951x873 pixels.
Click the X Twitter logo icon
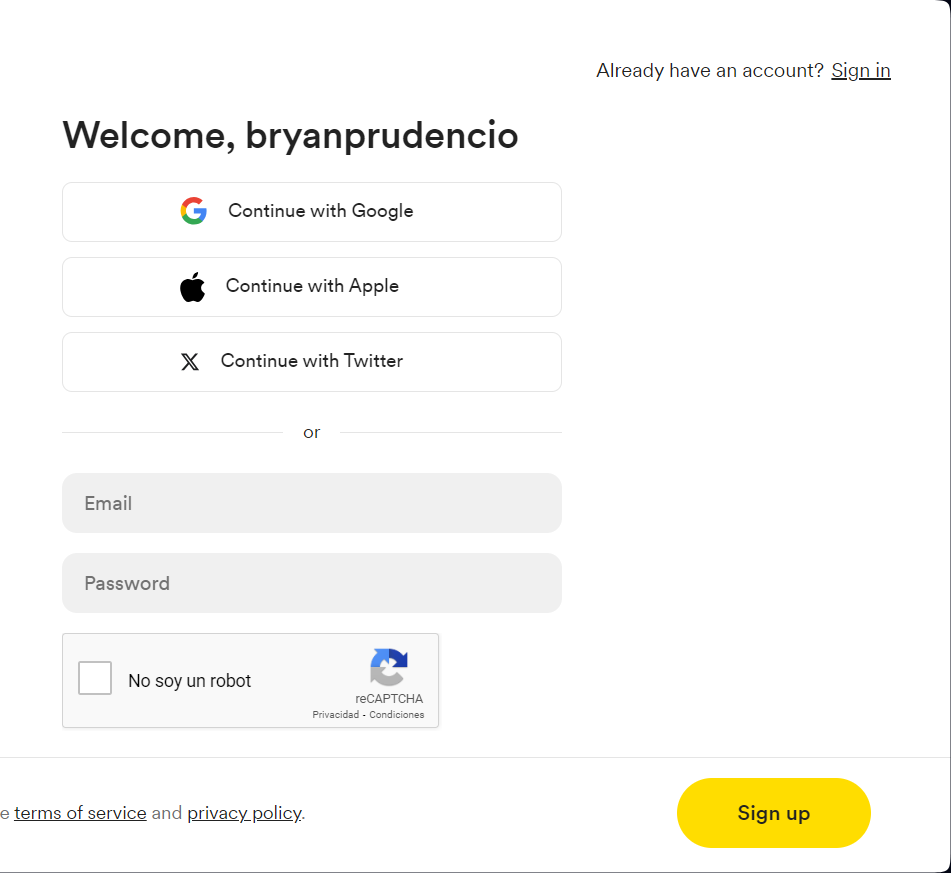190,362
